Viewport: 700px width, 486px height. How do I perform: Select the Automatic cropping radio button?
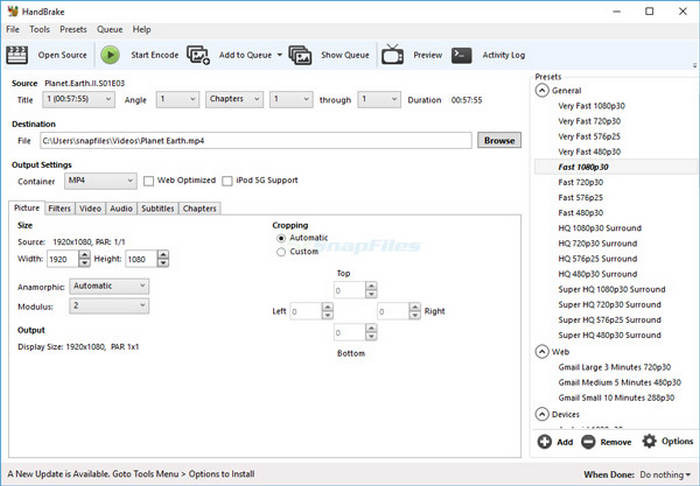(x=281, y=238)
